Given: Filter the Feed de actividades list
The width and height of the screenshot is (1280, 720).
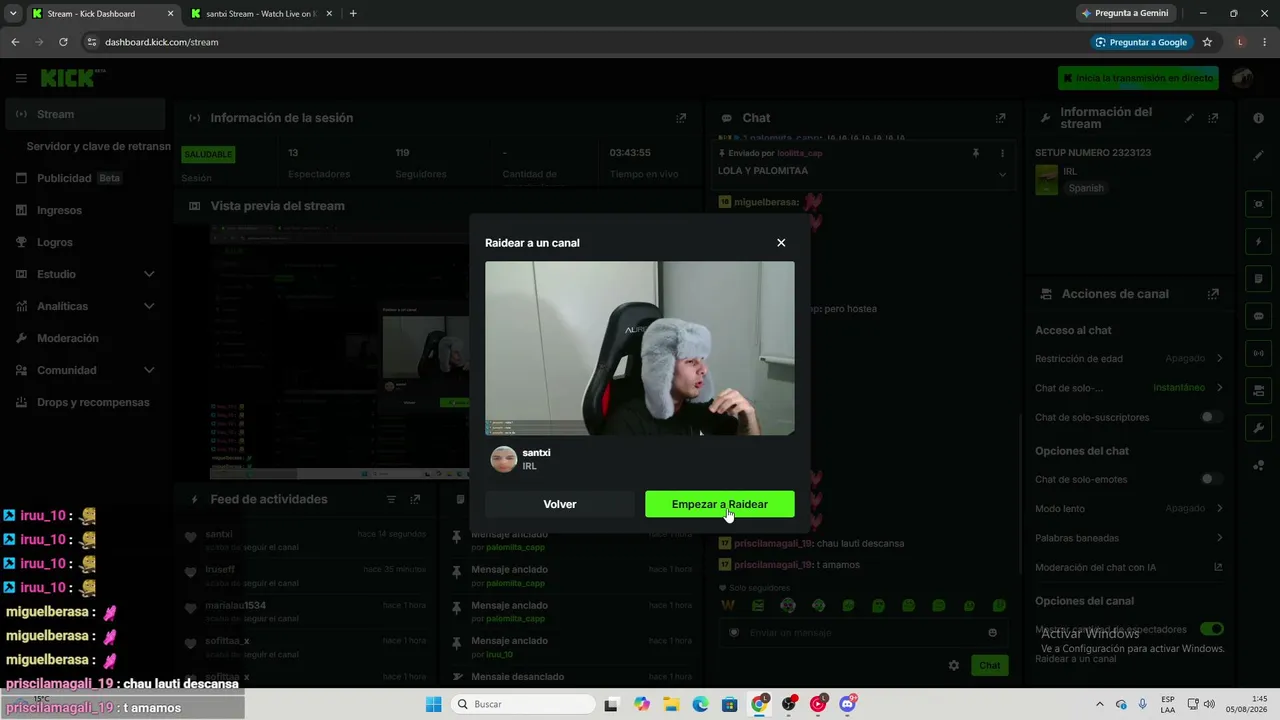Looking at the screenshot, I should 391,499.
